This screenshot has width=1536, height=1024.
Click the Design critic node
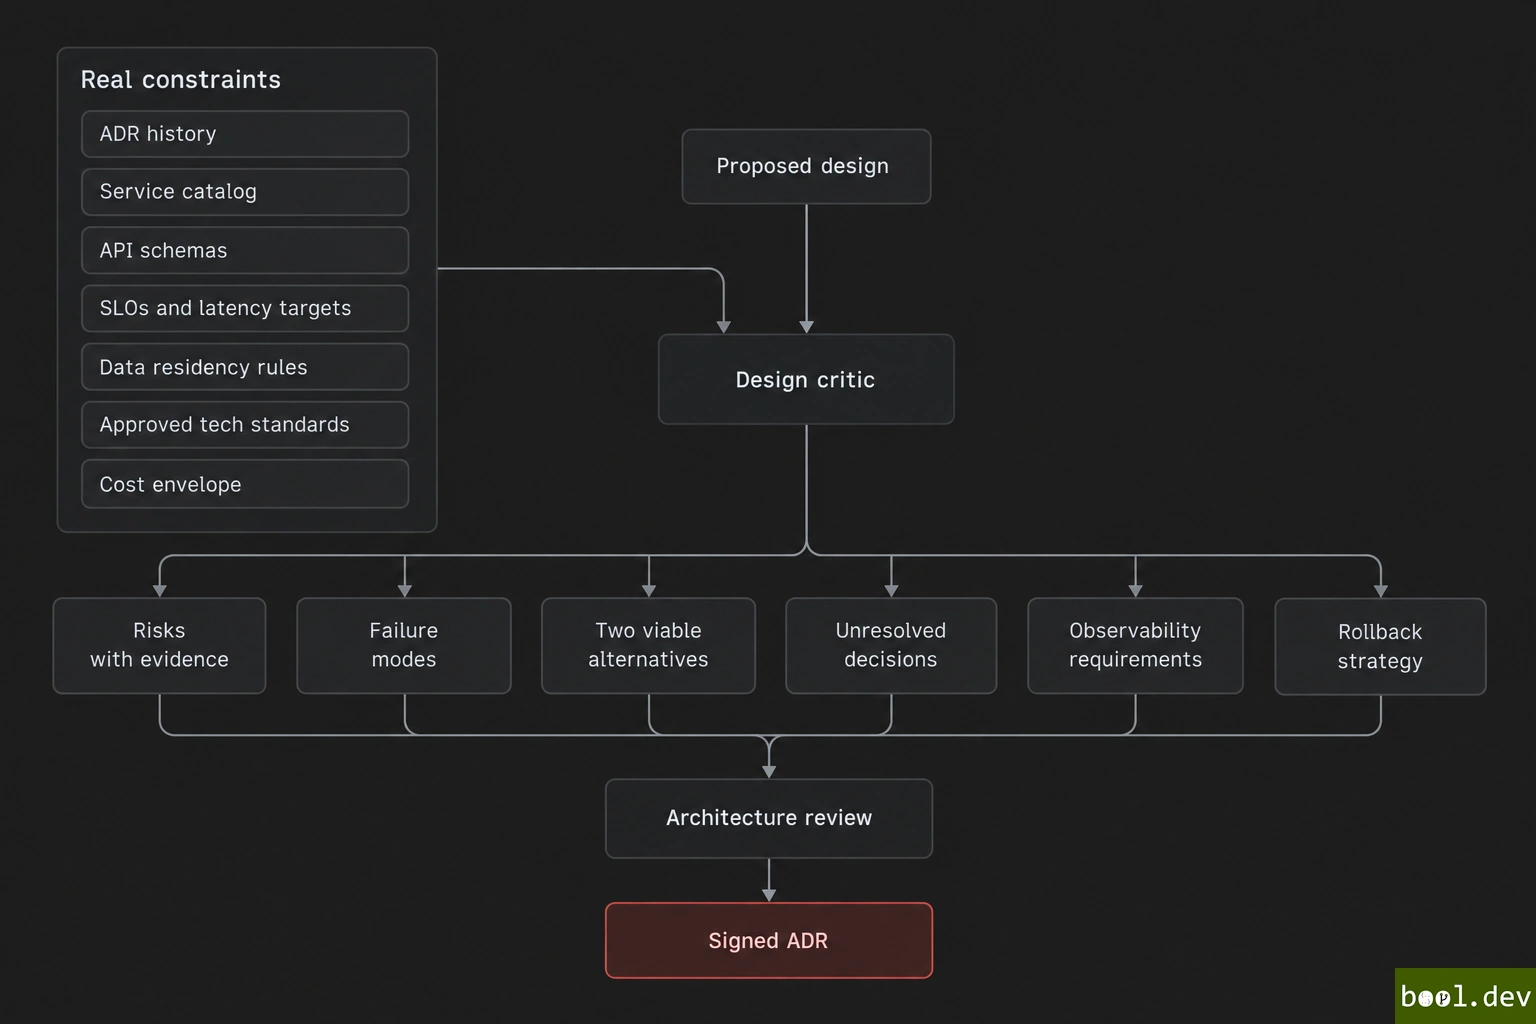coord(806,379)
